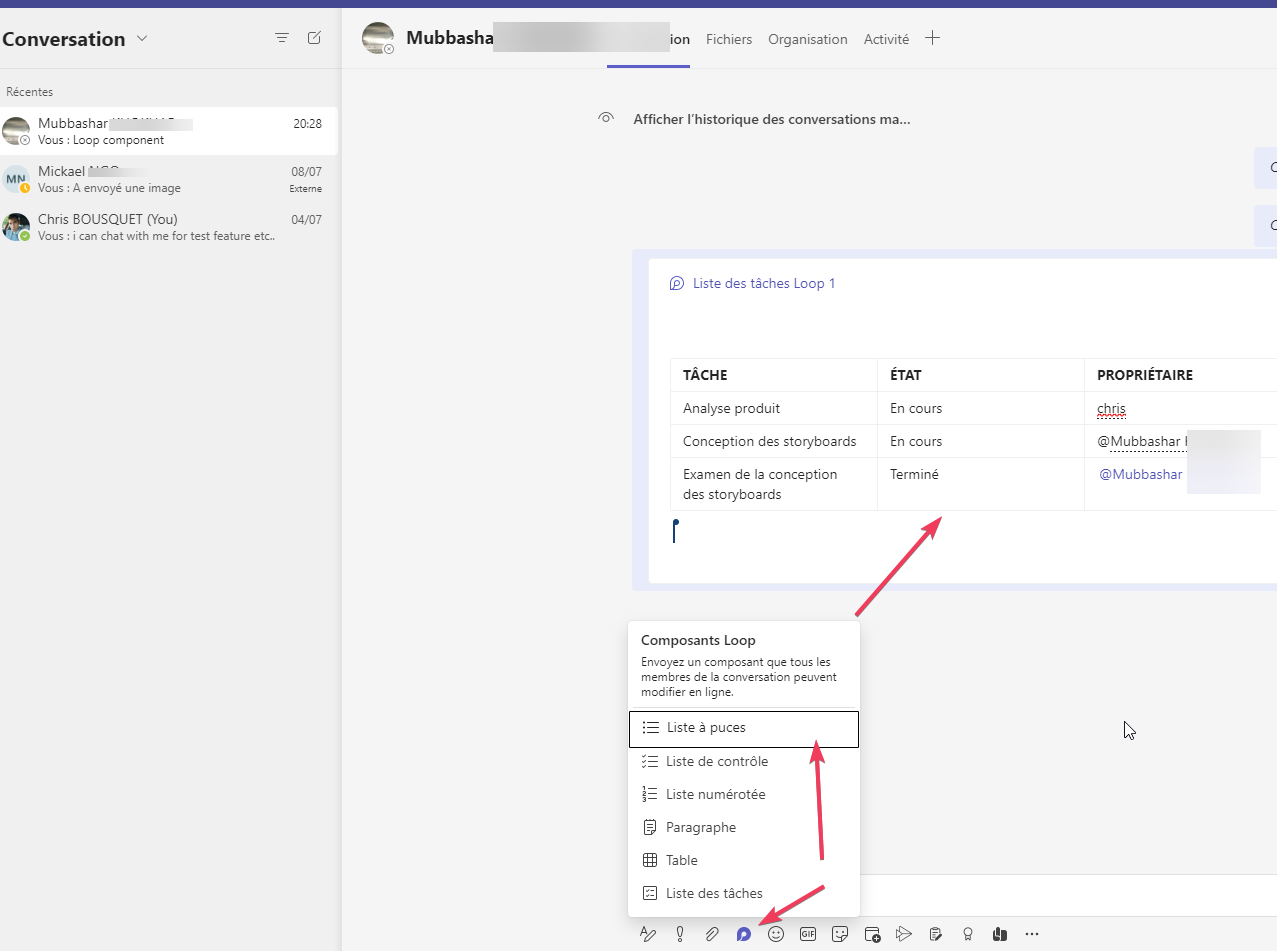Screen dimensions: 1277x951
Task: Click the chris owner cell
Action: click(x=1180, y=408)
